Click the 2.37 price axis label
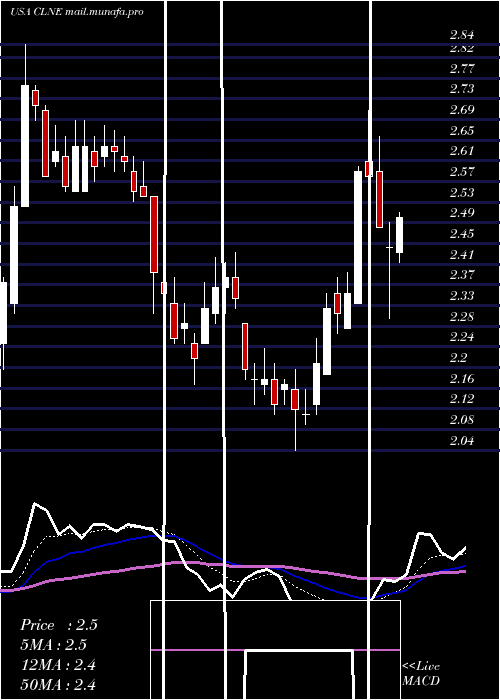Viewport: 500px width, 700px height. click(x=462, y=275)
